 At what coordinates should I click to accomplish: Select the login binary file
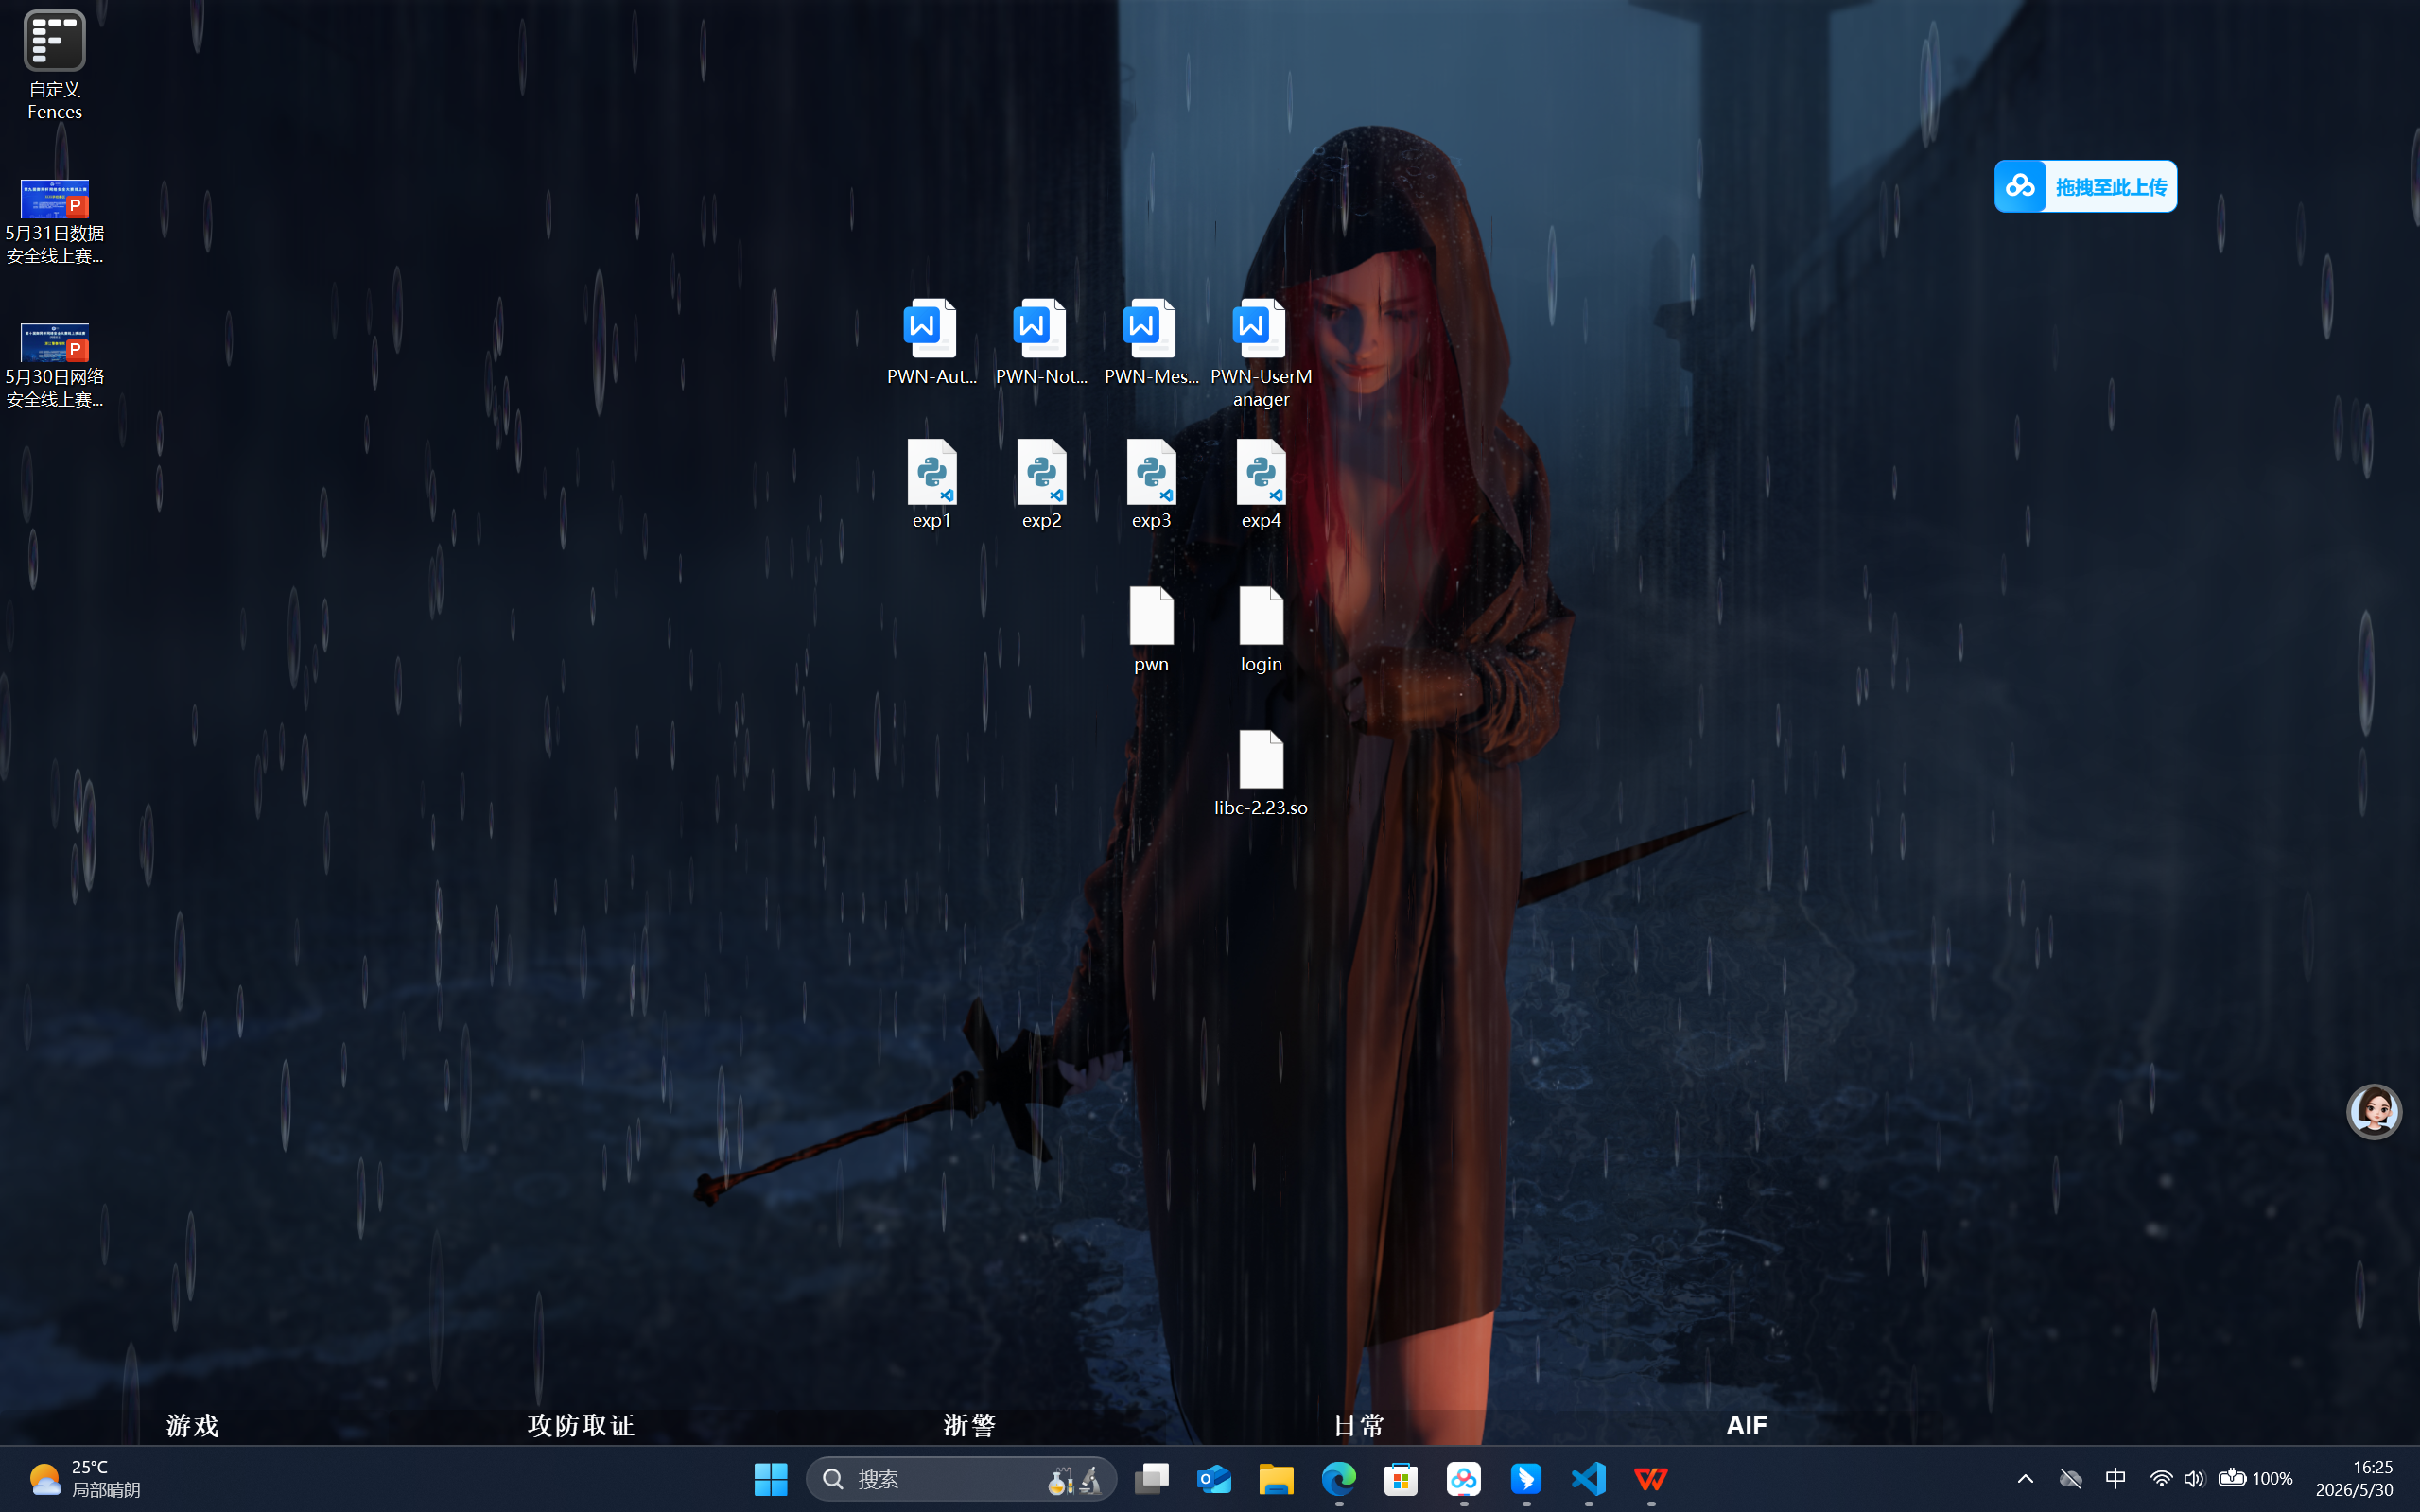(x=1261, y=630)
